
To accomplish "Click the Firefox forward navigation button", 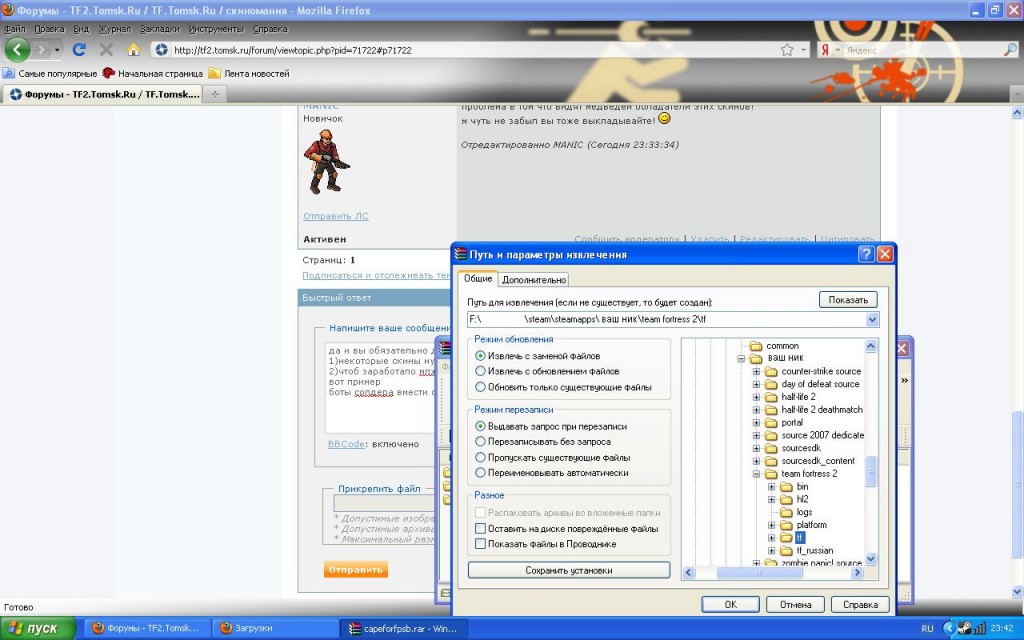I will (42, 50).
